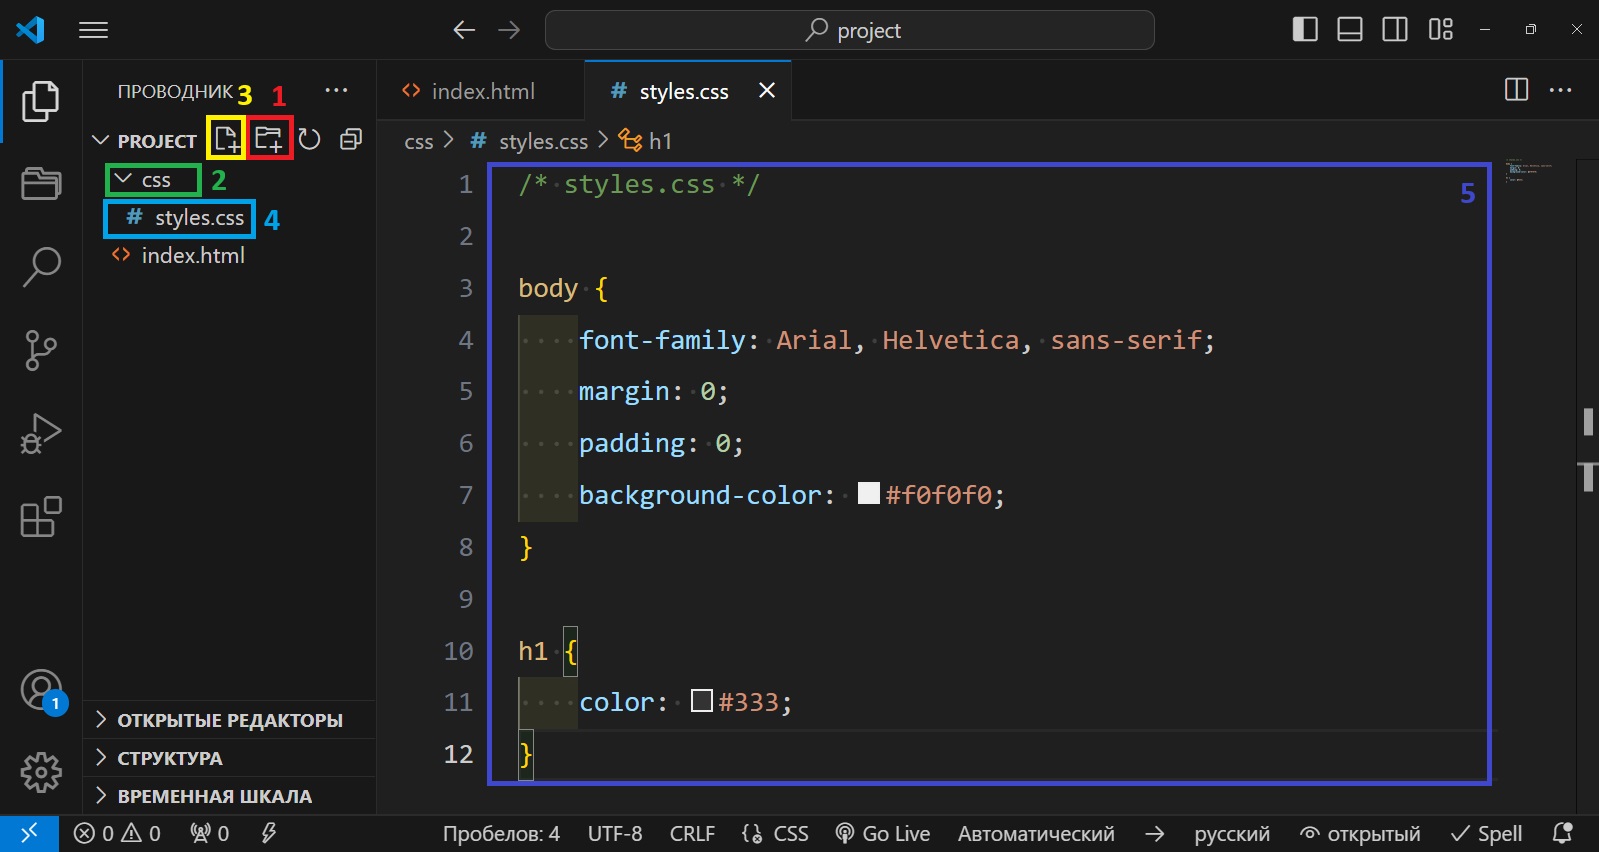1599x852 pixels.
Task: Open notifications bell
Action: coord(1562,833)
